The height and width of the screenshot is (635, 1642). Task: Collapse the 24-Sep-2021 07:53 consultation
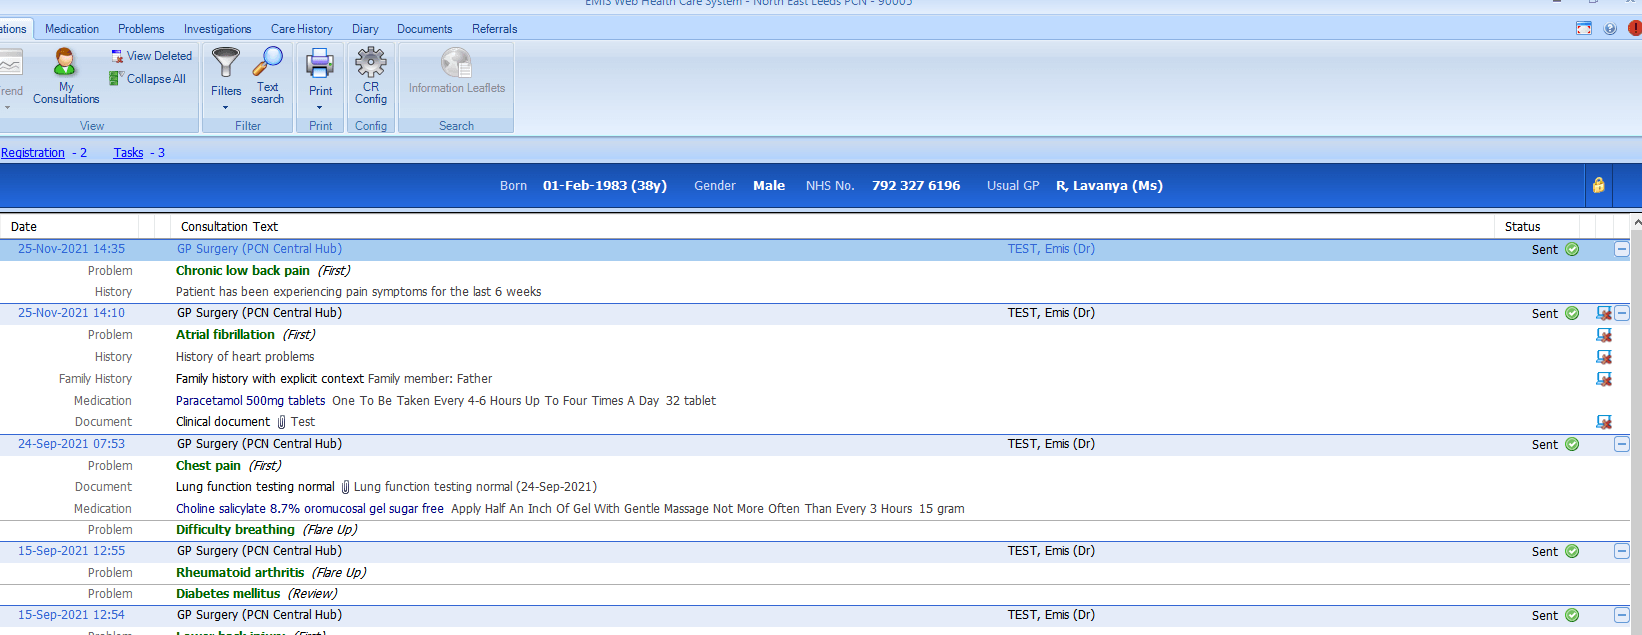click(x=1622, y=444)
